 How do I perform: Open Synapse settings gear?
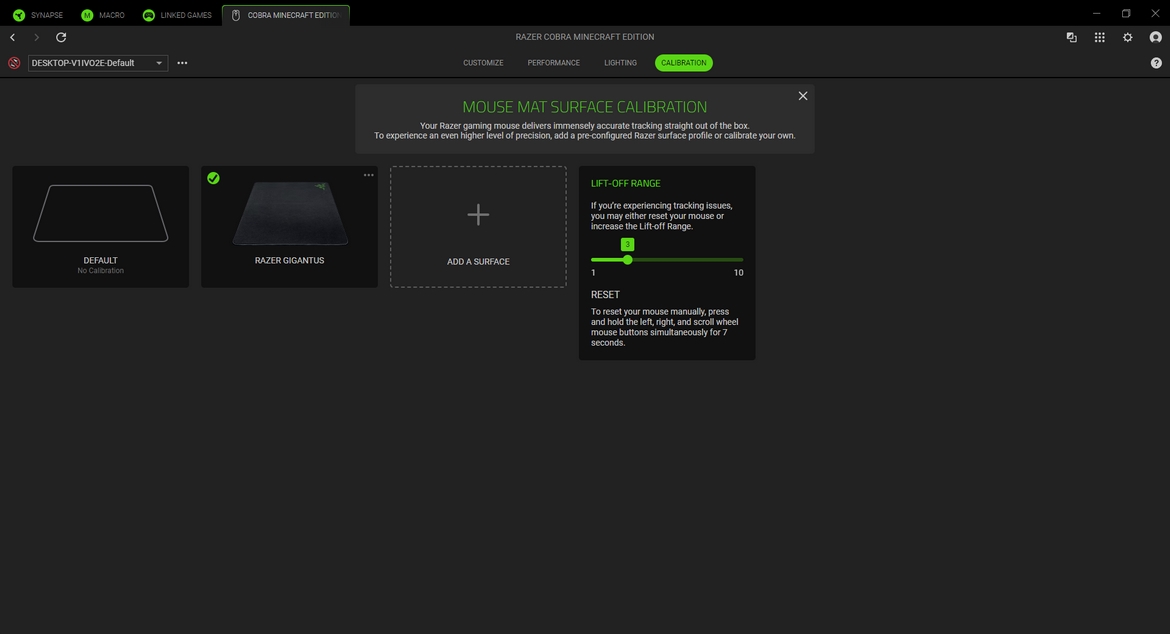coord(1127,37)
